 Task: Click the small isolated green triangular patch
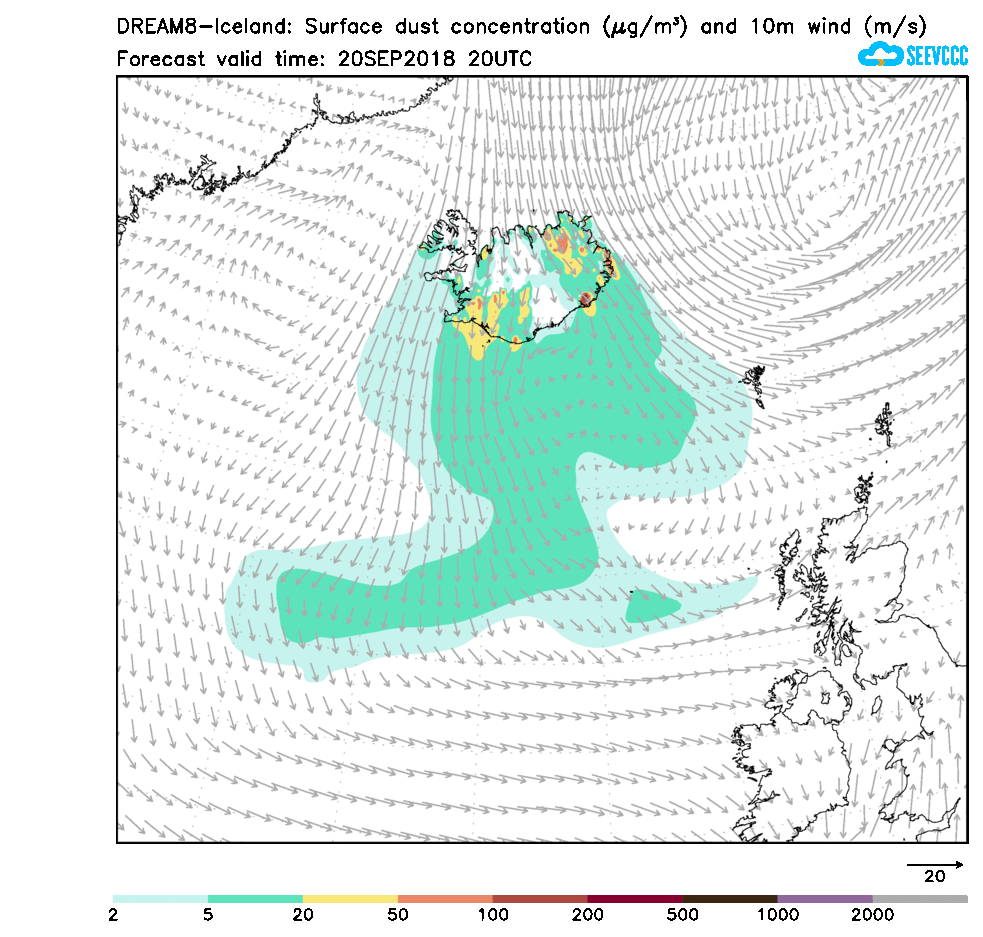(x=648, y=605)
